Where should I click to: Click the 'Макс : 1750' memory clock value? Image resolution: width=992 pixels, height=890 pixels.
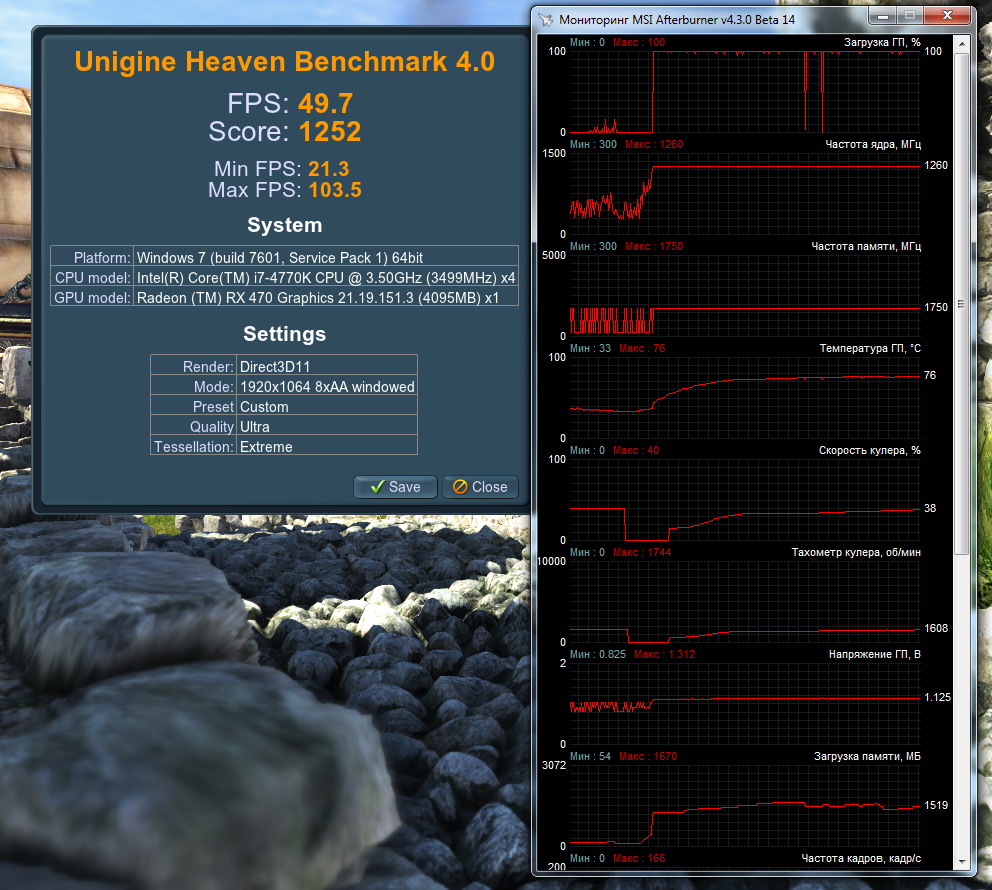click(654, 246)
